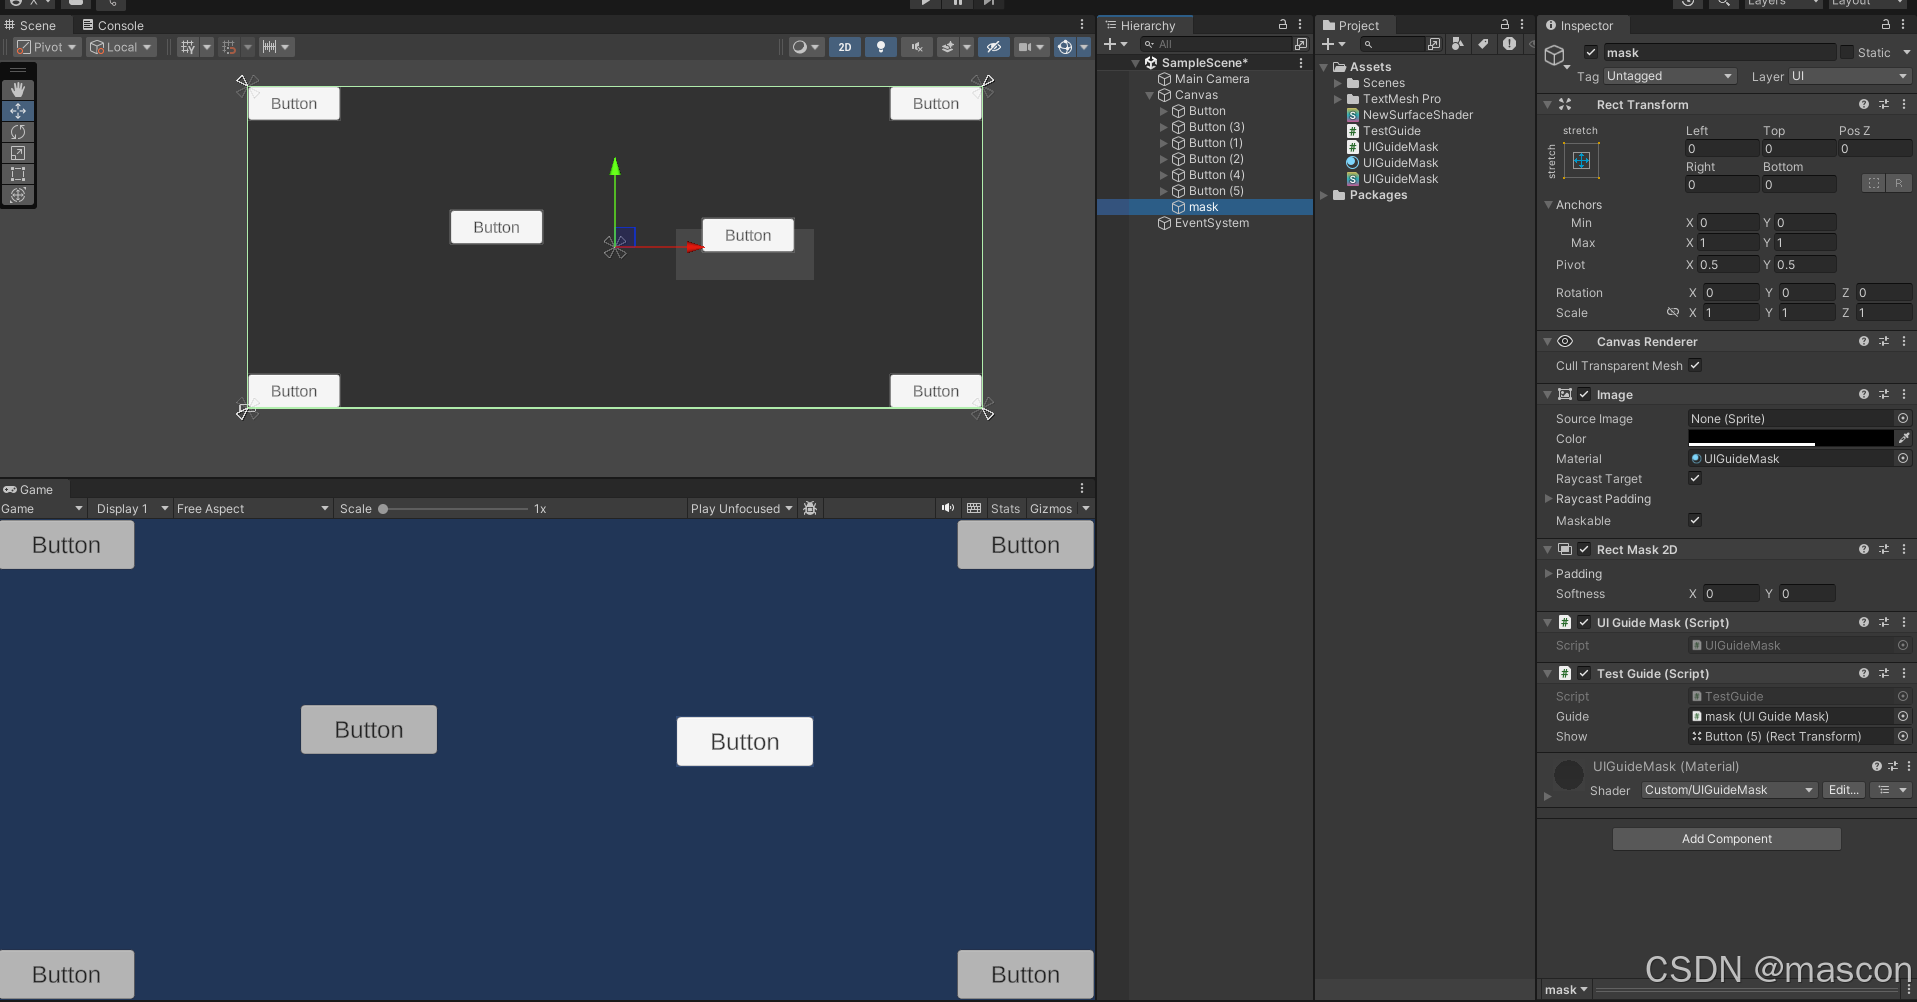This screenshot has width=1917, height=1002.
Task: Click the Image component color swatch
Action: pyautogui.click(x=1789, y=438)
